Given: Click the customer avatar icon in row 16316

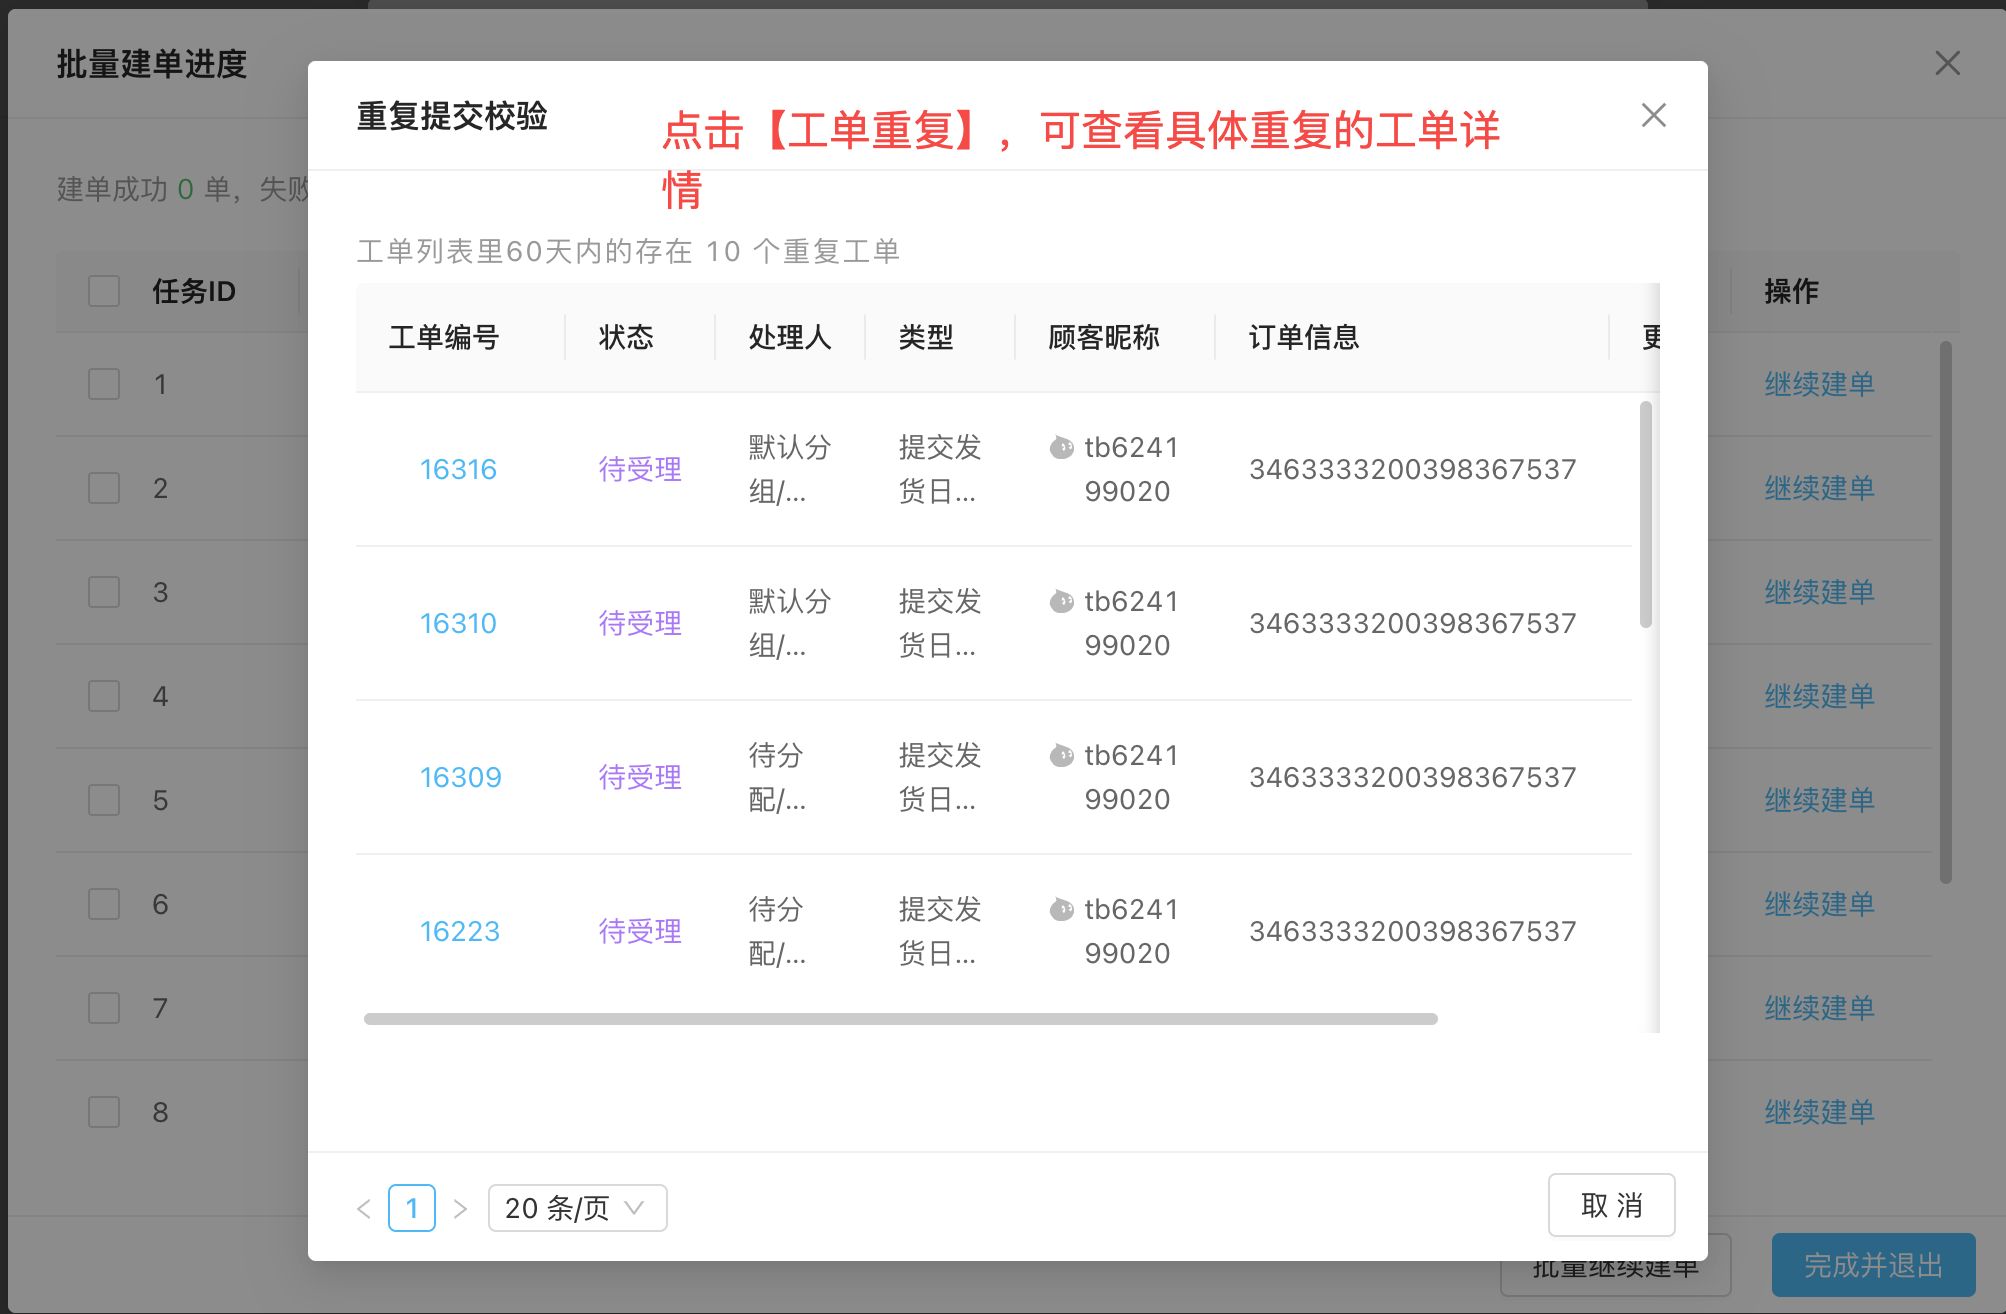Looking at the screenshot, I should coord(1061,447).
